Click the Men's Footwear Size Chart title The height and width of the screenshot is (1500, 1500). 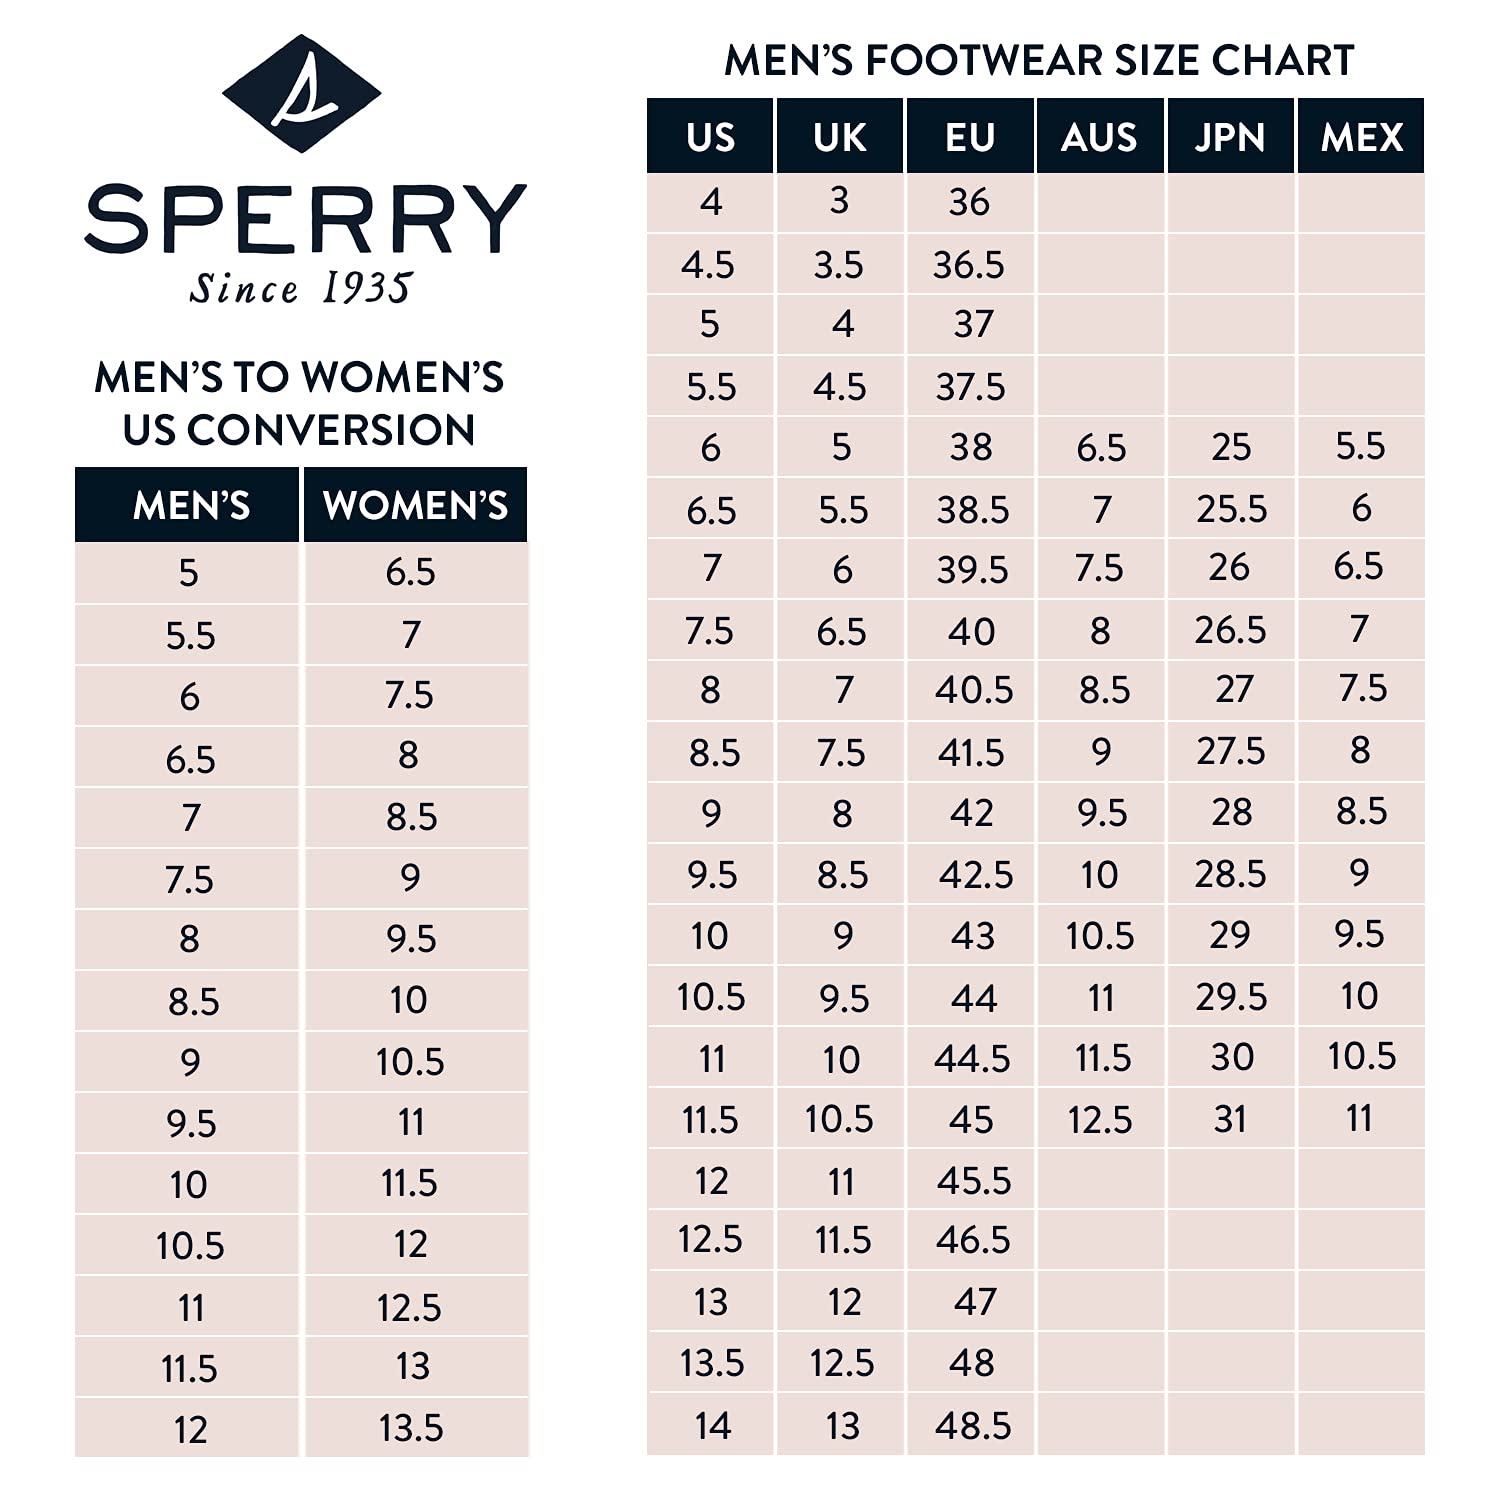coord(1038,60)
